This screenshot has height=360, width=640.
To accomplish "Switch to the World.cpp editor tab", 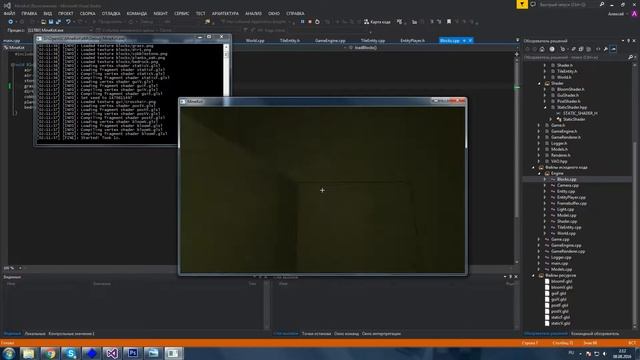I will pyautogui.click(x=255, y=41).
